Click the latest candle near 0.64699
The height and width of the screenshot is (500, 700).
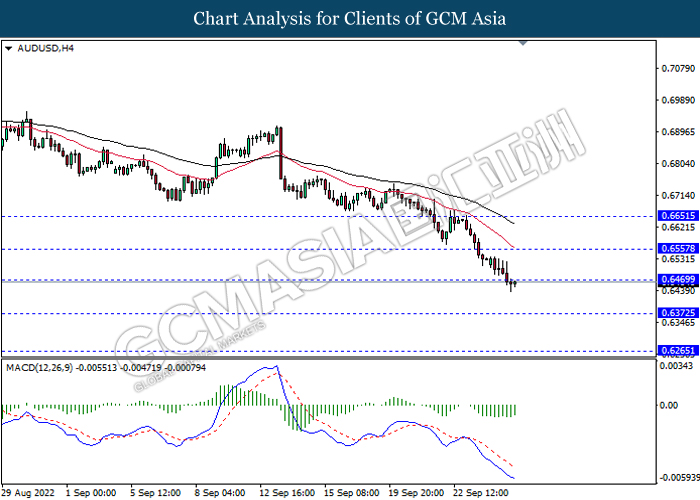tap(515, 283)
